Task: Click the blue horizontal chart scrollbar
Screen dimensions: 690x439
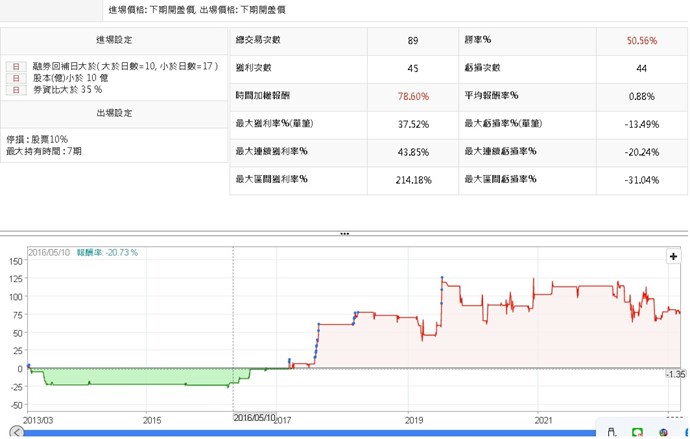Action: coord(300,432)
